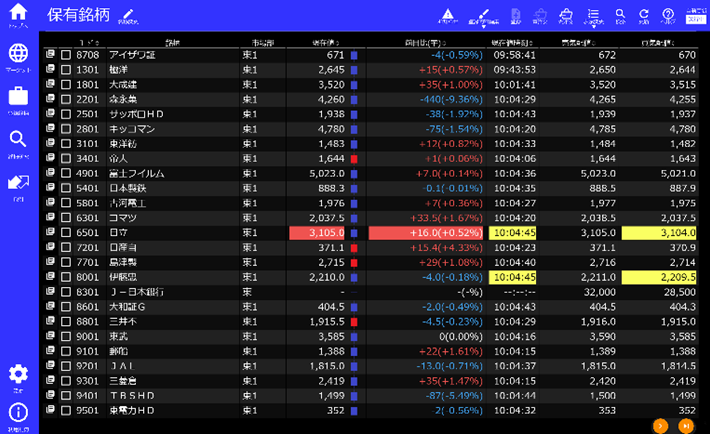710x434 pixels.
Task: Tick the checkbox for 6301 コマツ
Action: 66,218
